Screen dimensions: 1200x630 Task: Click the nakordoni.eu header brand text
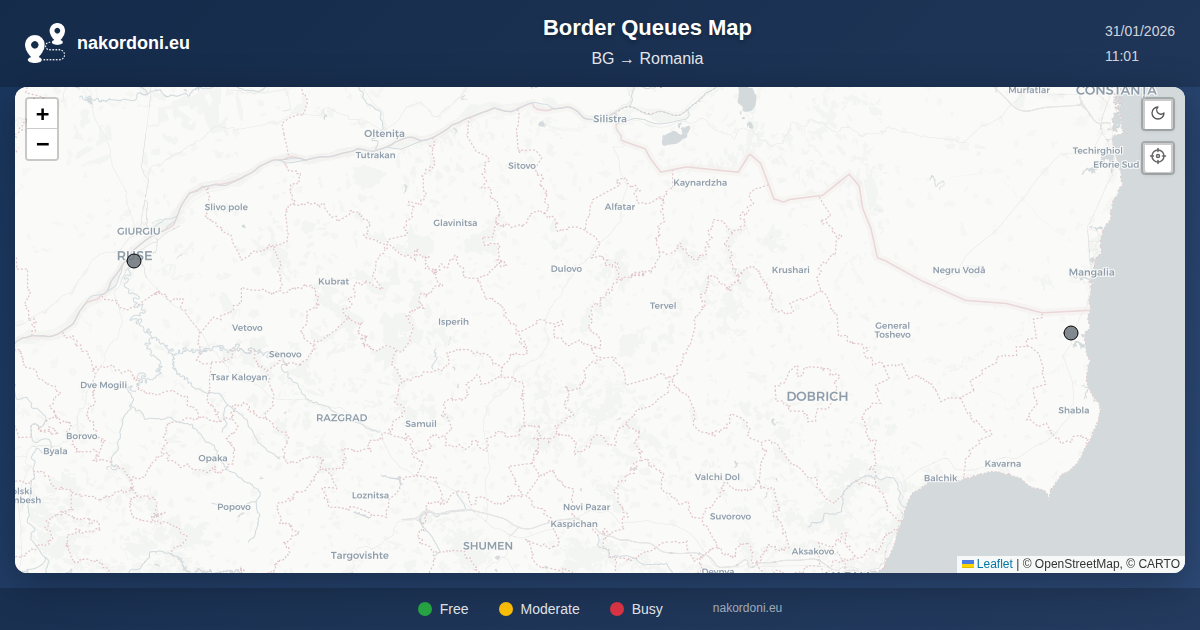pyautogui.click(x=133, y=43)
